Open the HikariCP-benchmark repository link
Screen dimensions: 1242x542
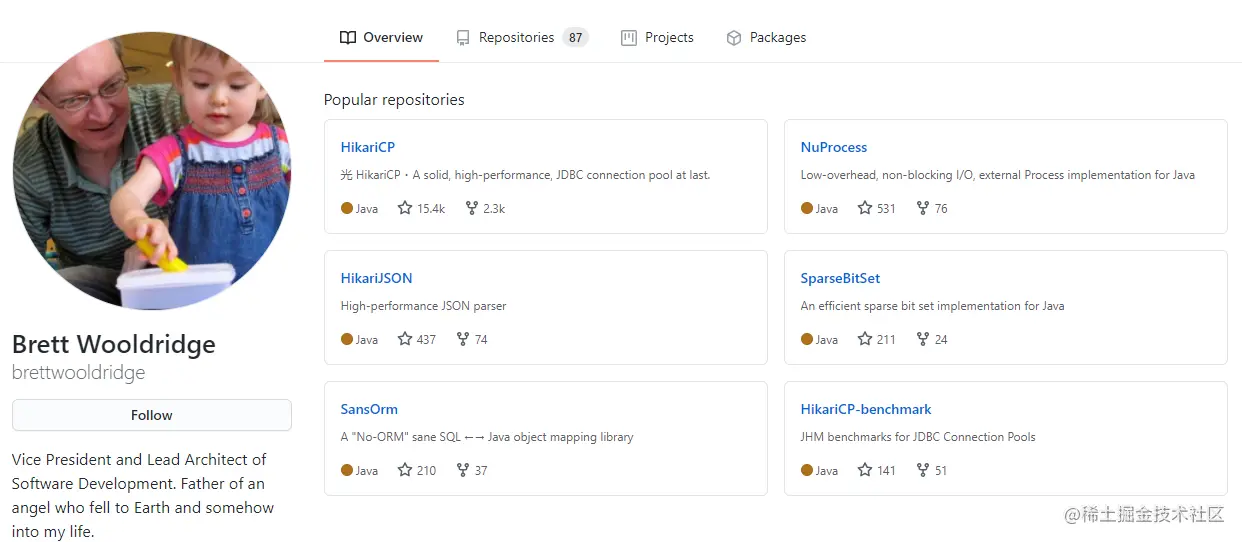coord(866,409)
